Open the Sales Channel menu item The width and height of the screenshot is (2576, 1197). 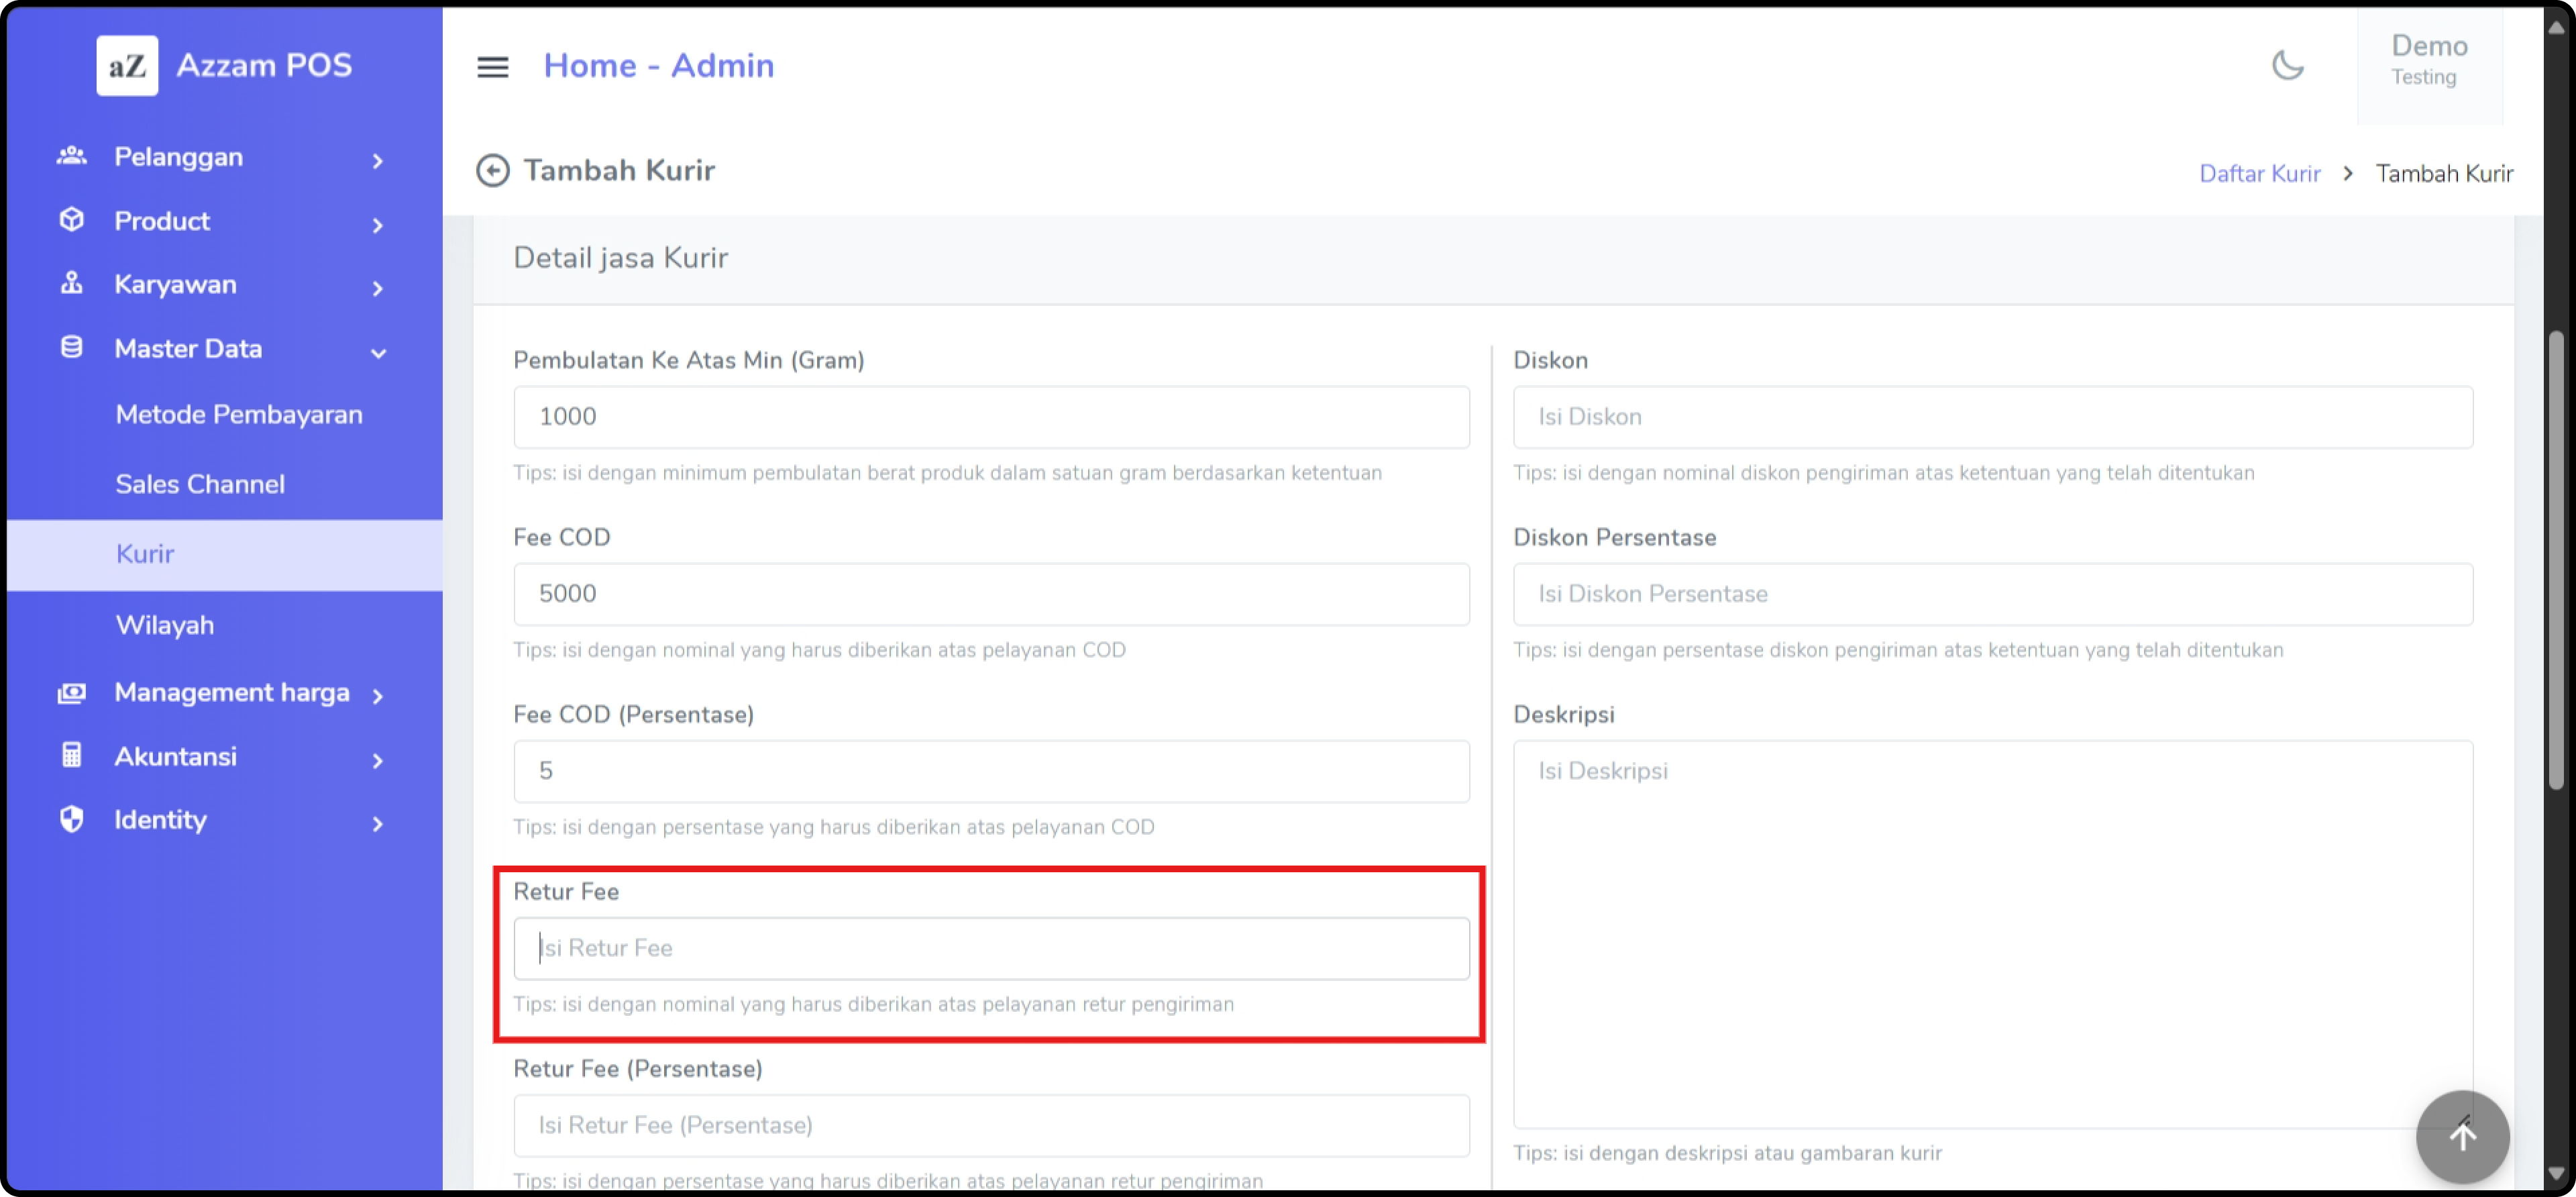click(x=200, y=484)
